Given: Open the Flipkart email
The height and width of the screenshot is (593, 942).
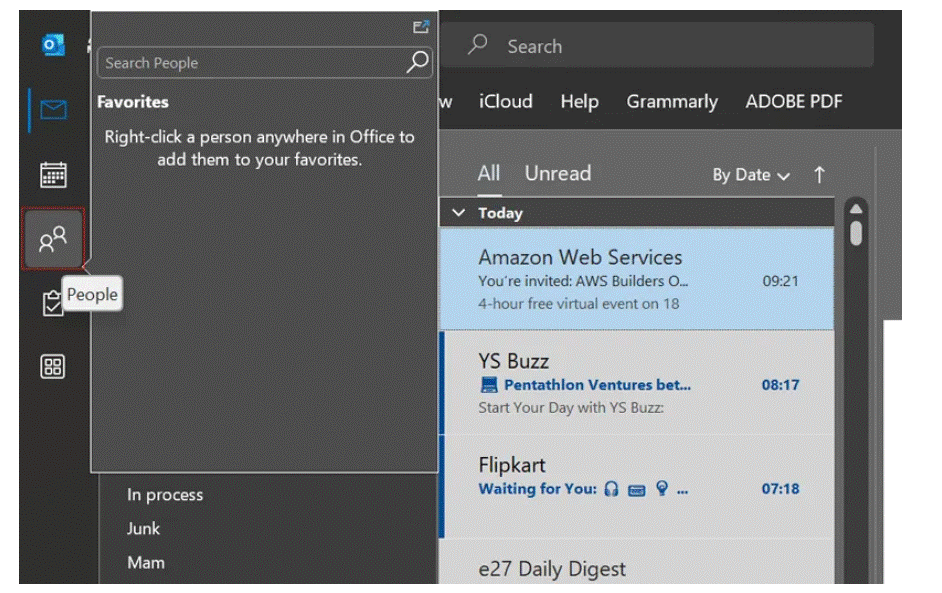Looking at the screenshot, I should click(x=637, y=487).
